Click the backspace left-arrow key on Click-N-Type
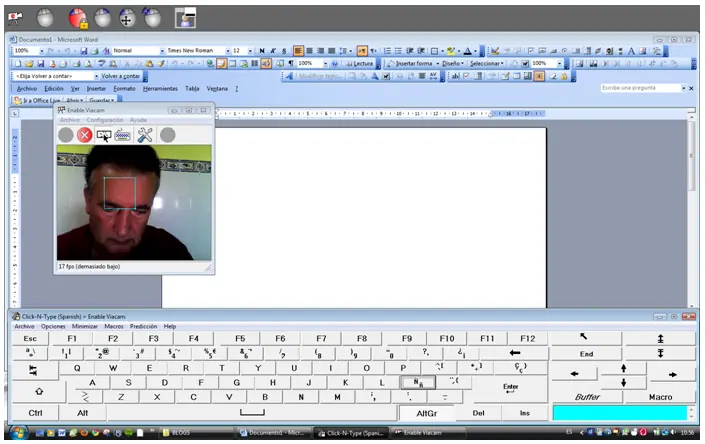 pyautogui.click(x=514, y=353)
